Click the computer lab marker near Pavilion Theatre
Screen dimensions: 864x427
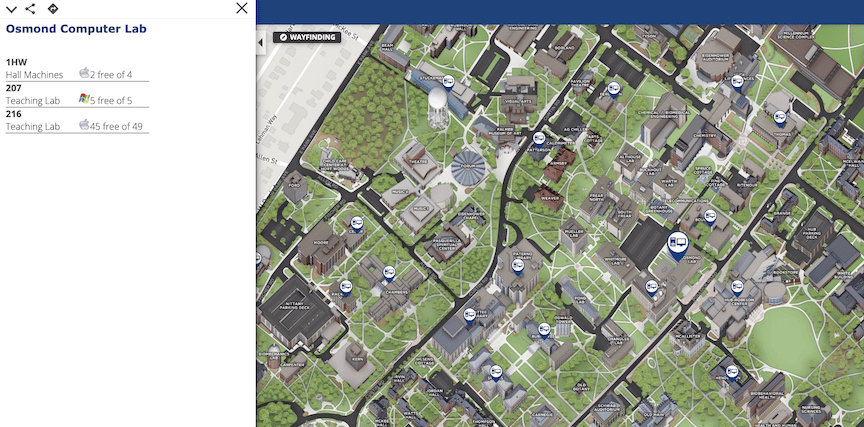pyautogui.click(x=613, y=88)
